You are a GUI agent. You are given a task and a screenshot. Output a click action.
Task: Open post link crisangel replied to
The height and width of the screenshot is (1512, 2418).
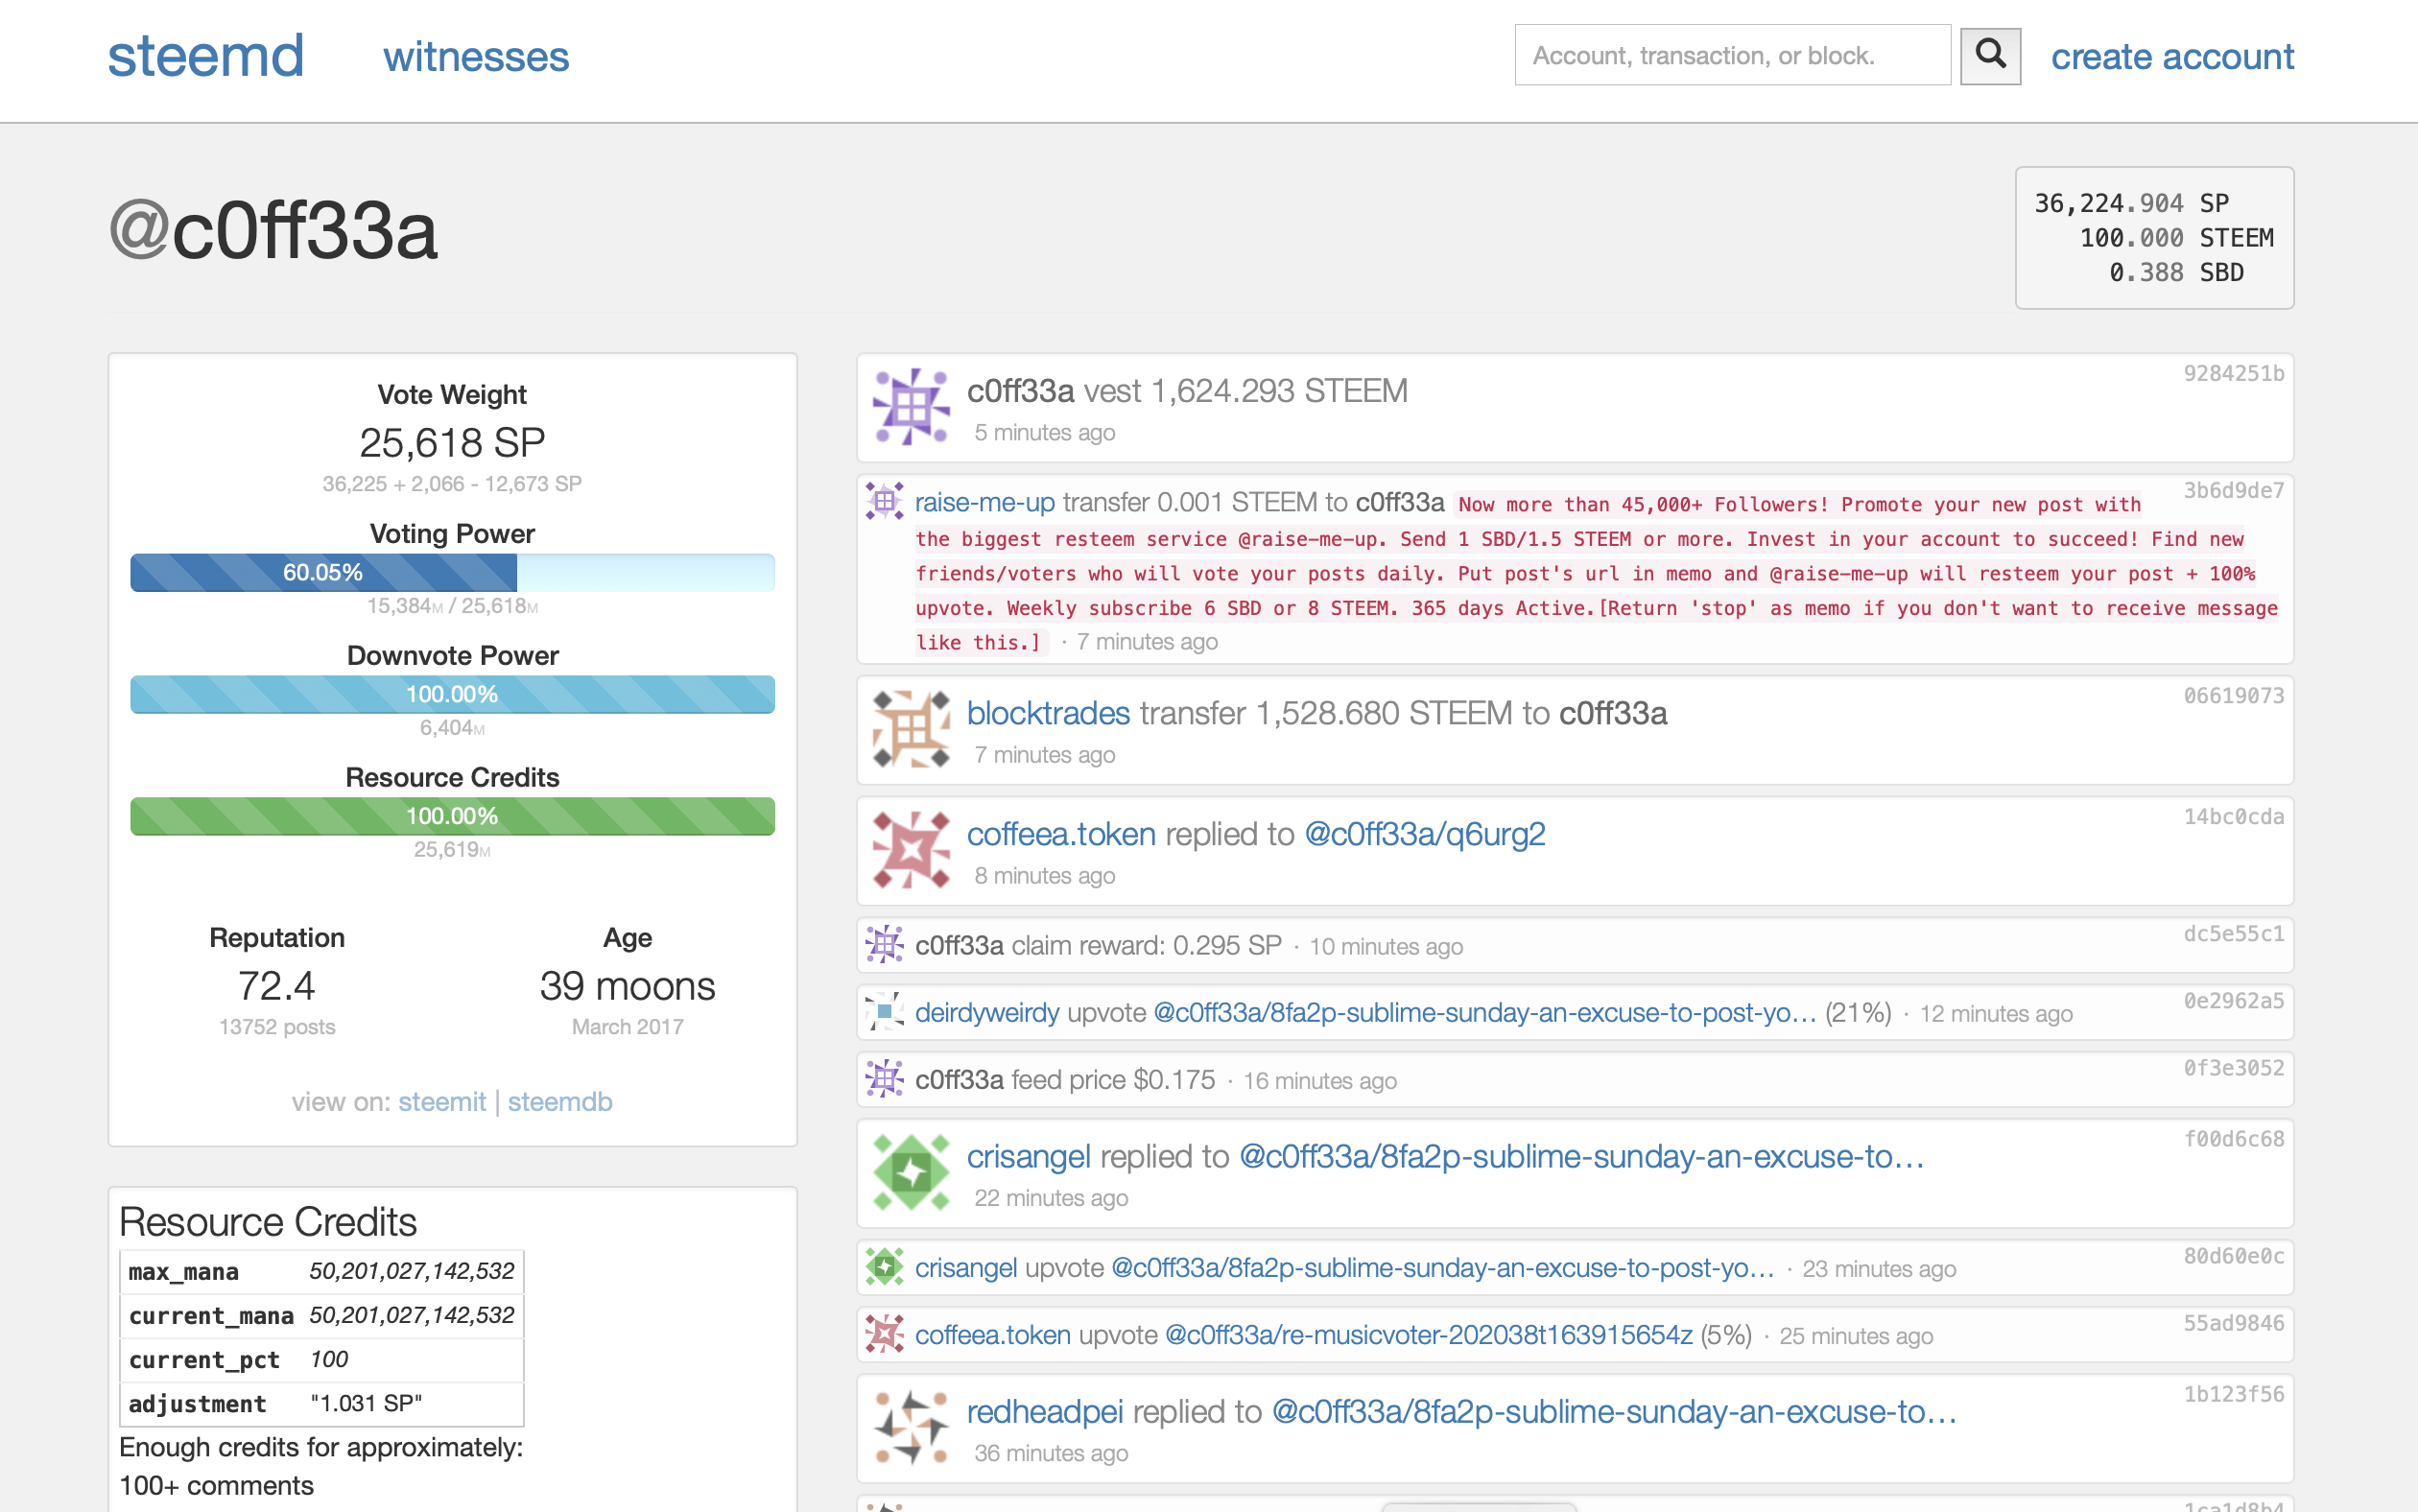point(1582,1157)
